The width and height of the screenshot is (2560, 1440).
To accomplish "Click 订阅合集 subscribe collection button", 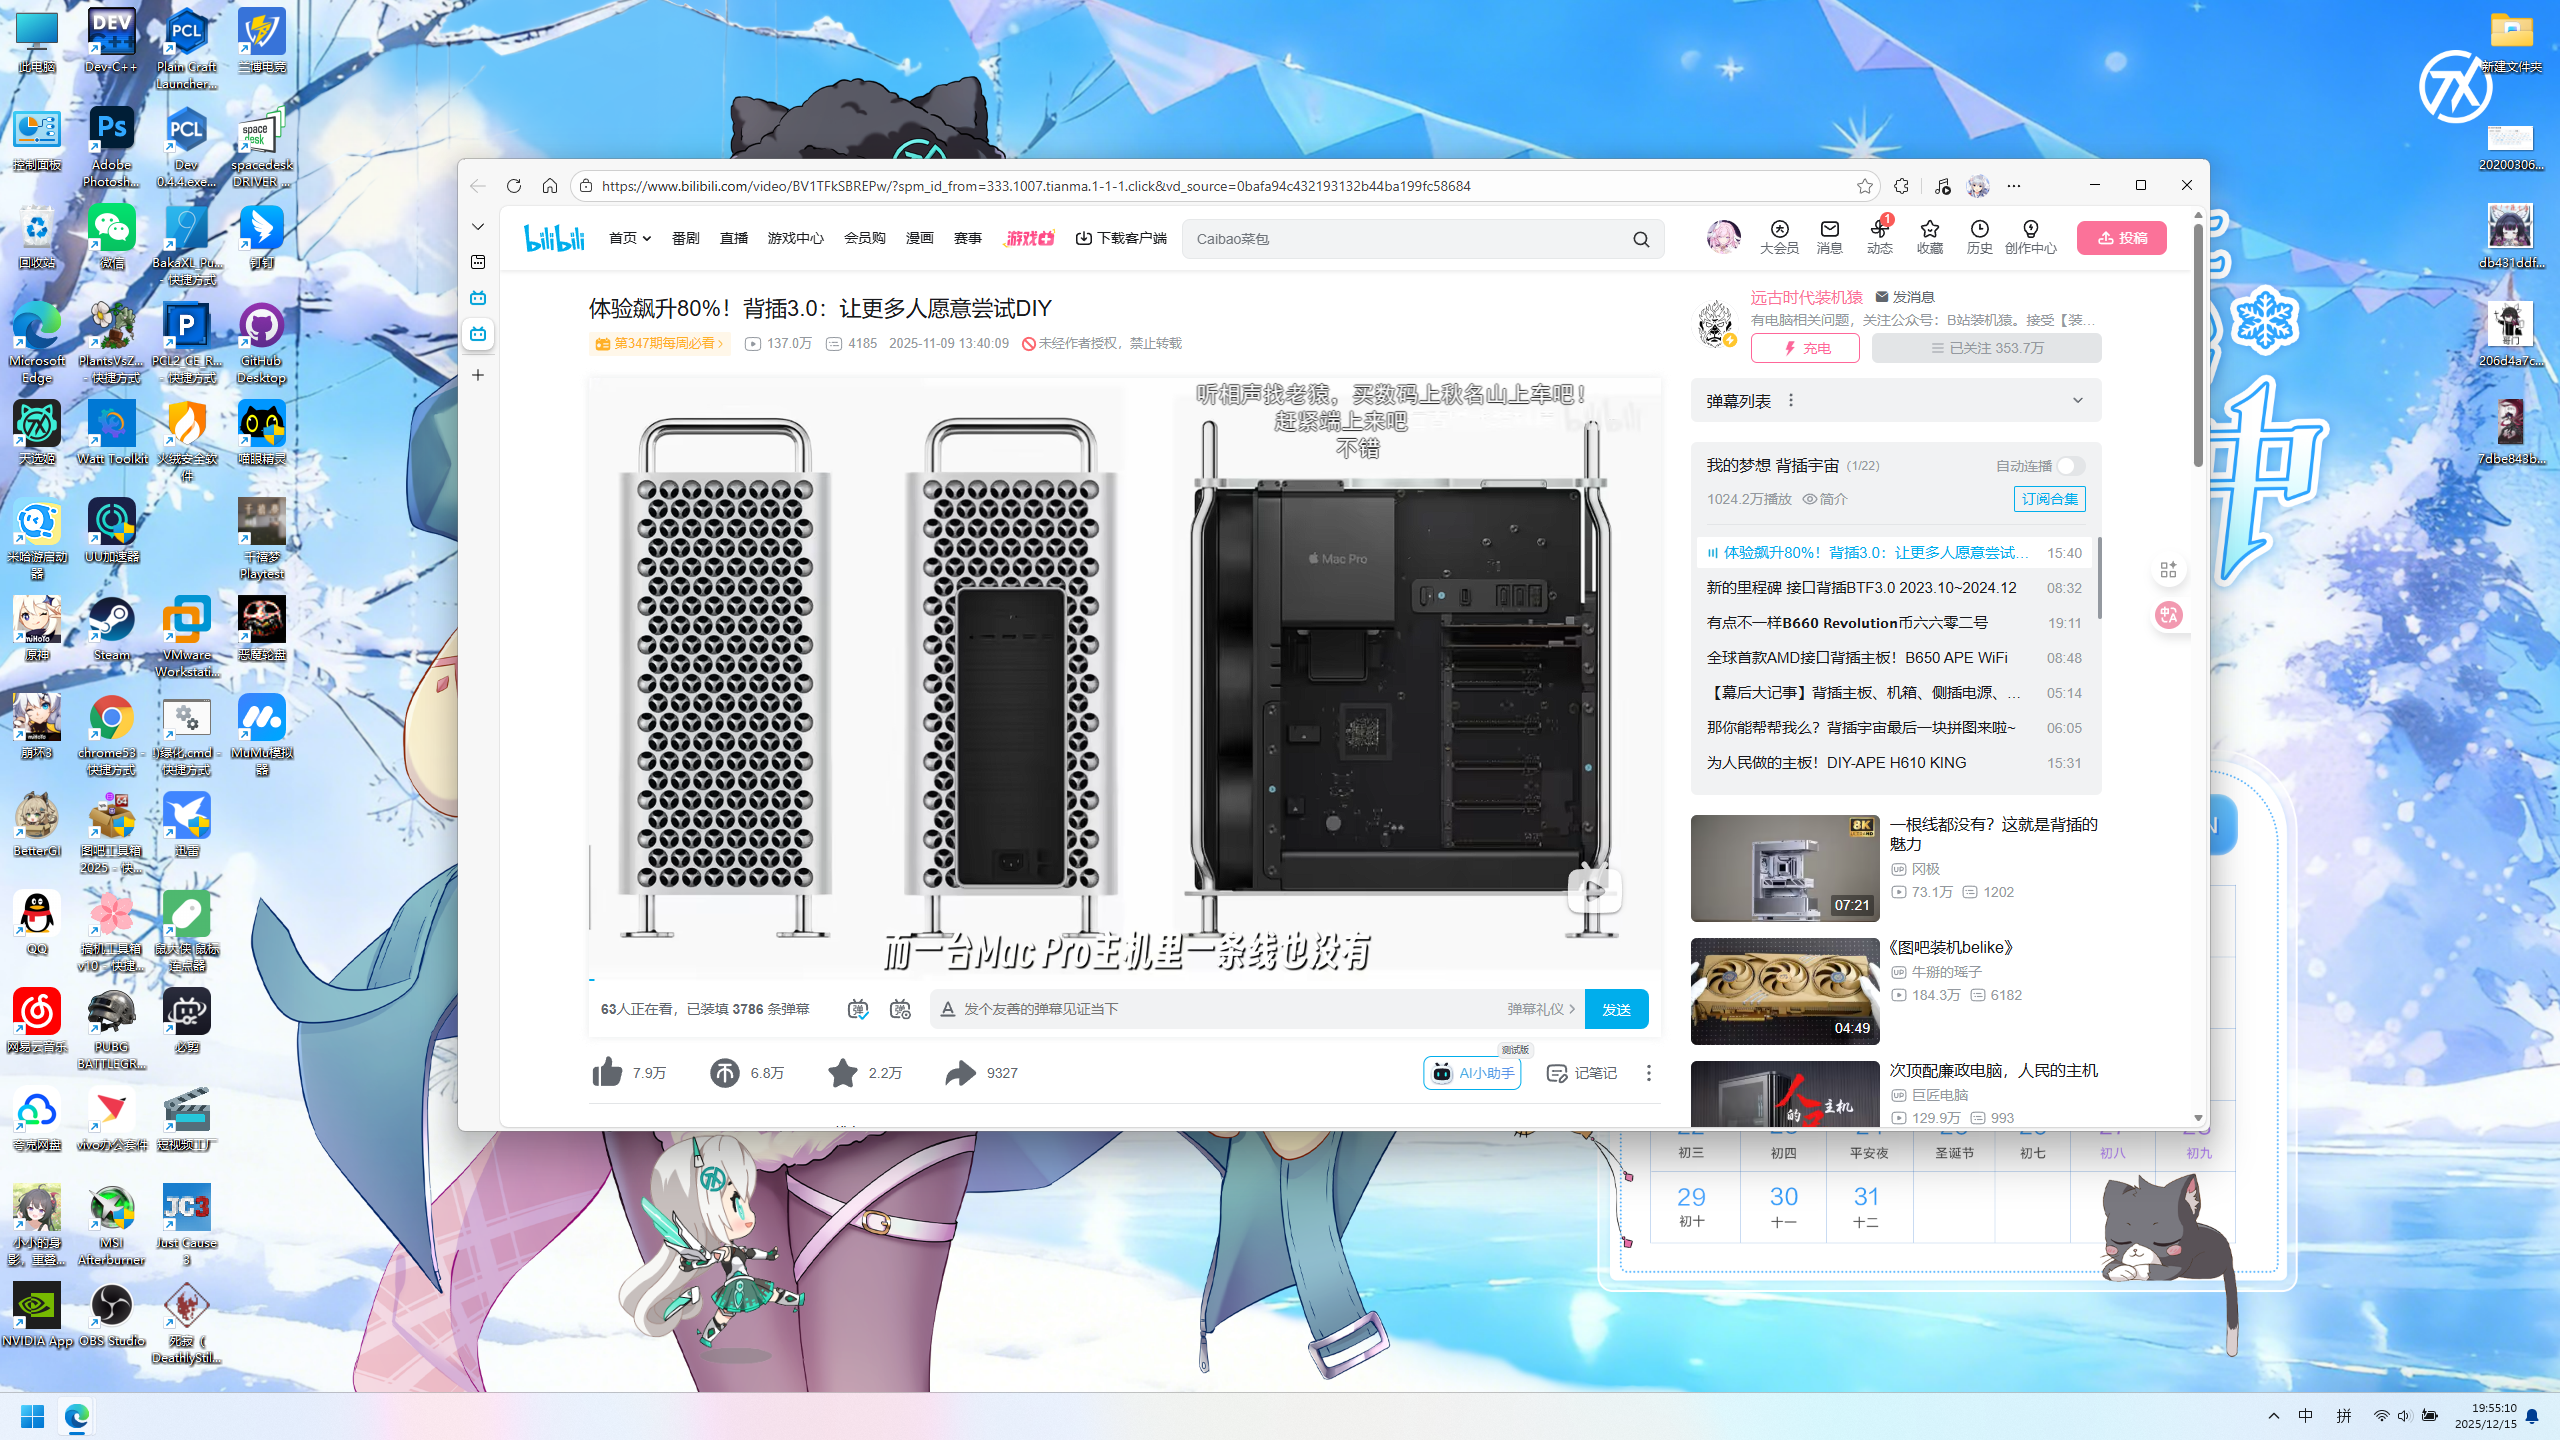I will click(x=2049, y=499).
